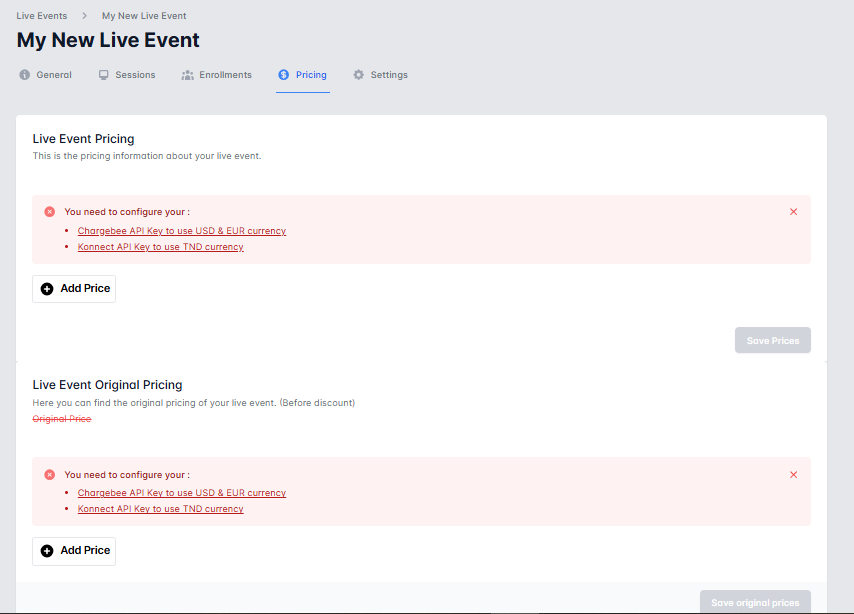Go to the Settings tab
Viewport: 854px width, 614px height.
click(389, 75)
